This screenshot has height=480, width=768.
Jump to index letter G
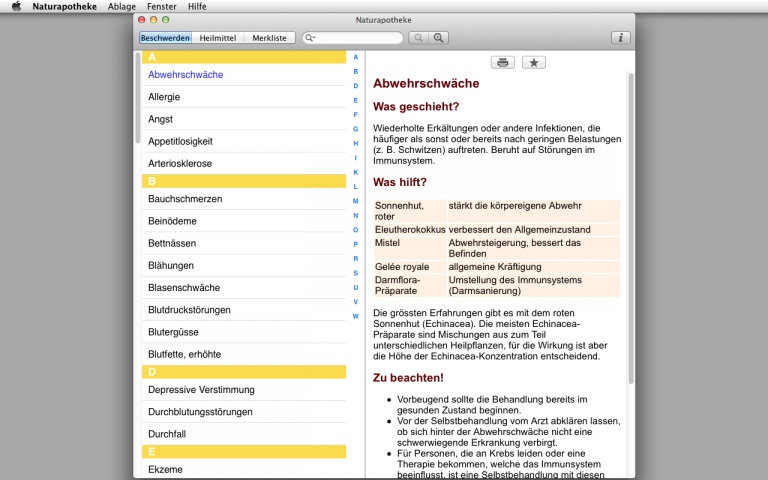tap(356, 129)
